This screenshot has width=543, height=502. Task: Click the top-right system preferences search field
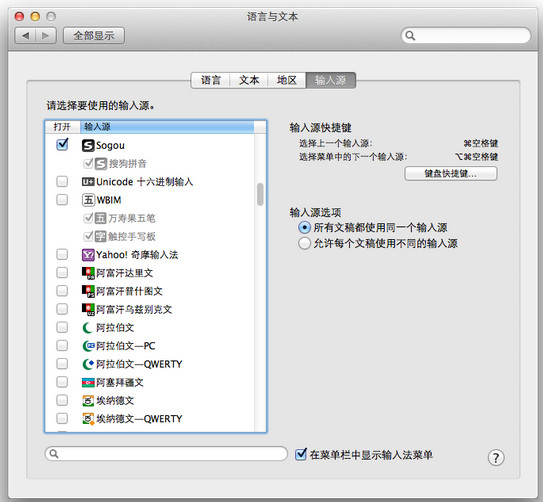click(x=466, y=35)
